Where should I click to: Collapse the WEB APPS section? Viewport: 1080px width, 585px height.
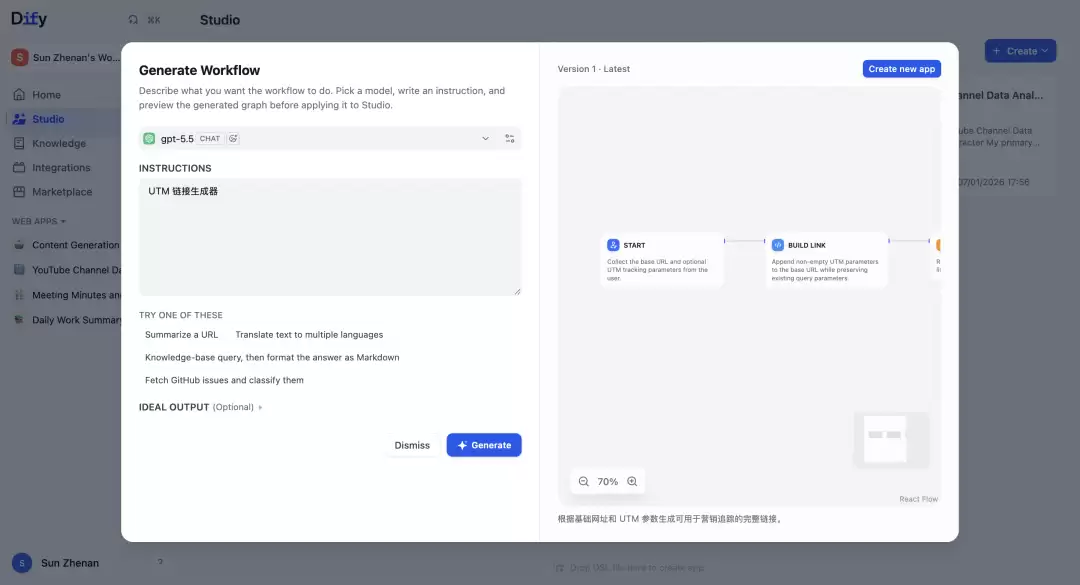pyautogui.click(x=39, y=221)
